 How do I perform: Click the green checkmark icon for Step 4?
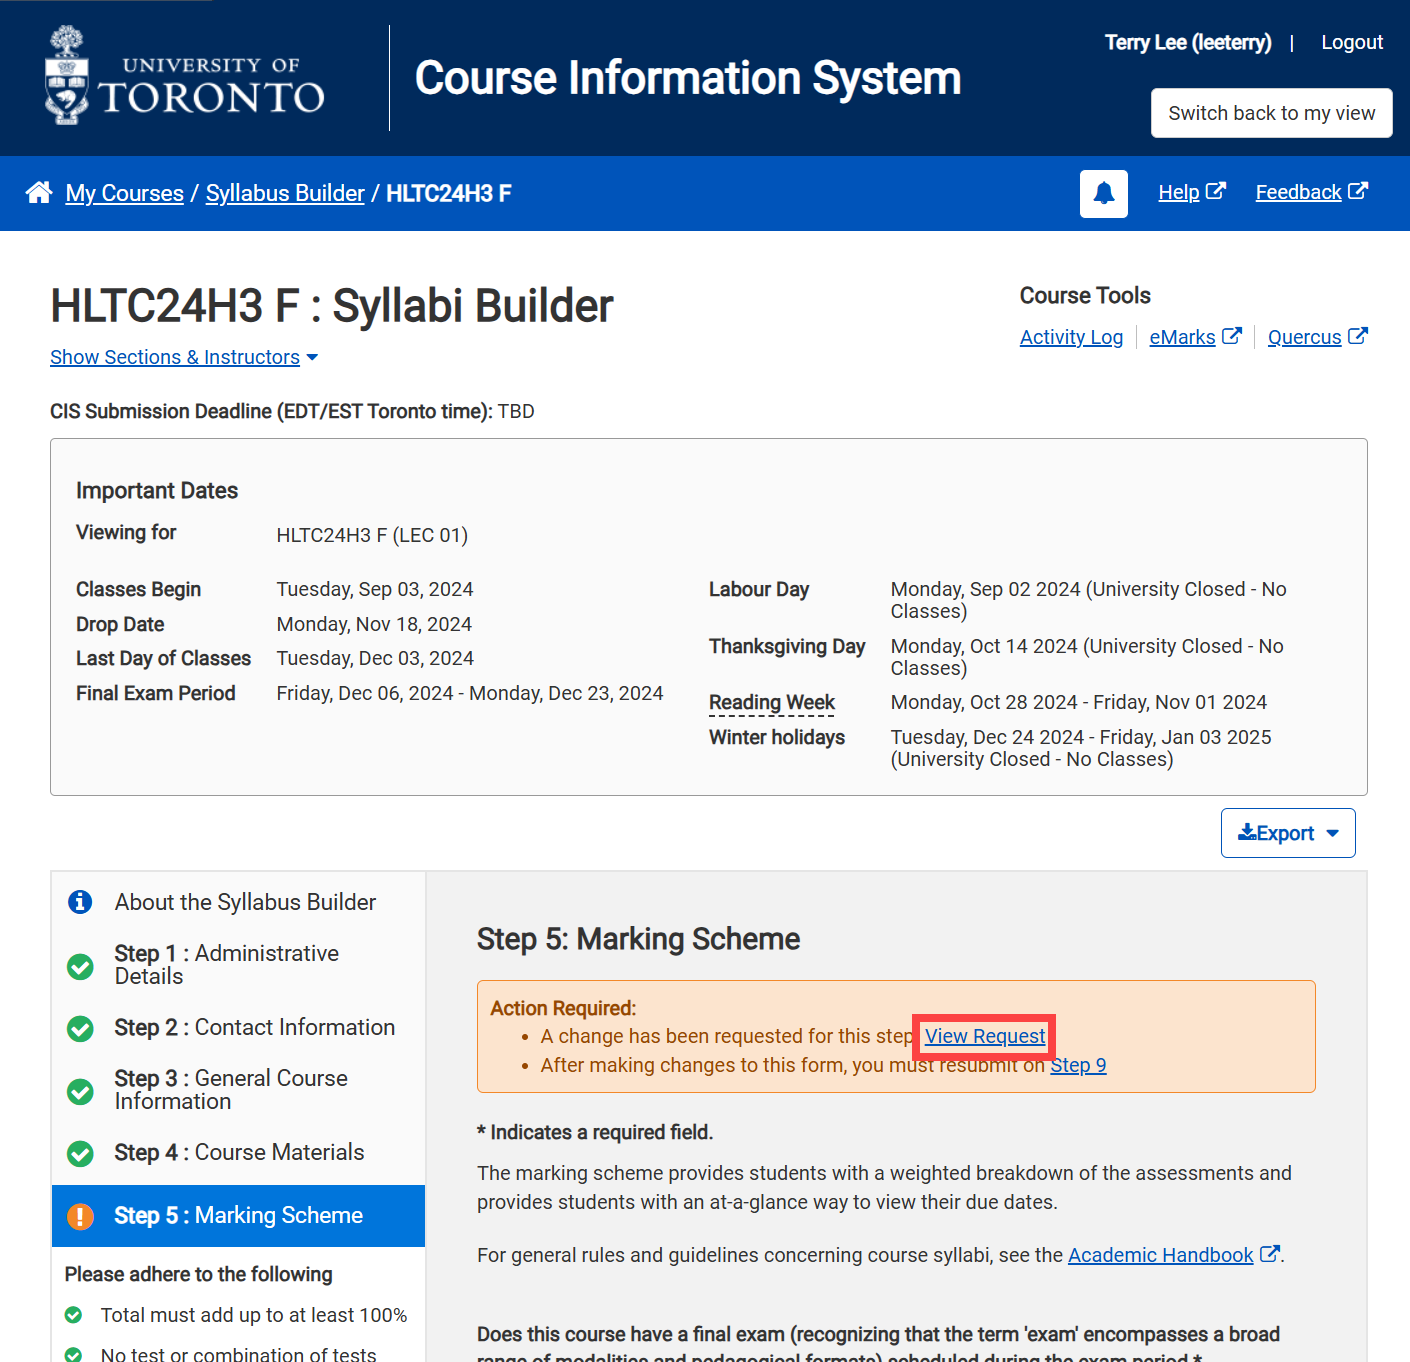coord(80,1154)
